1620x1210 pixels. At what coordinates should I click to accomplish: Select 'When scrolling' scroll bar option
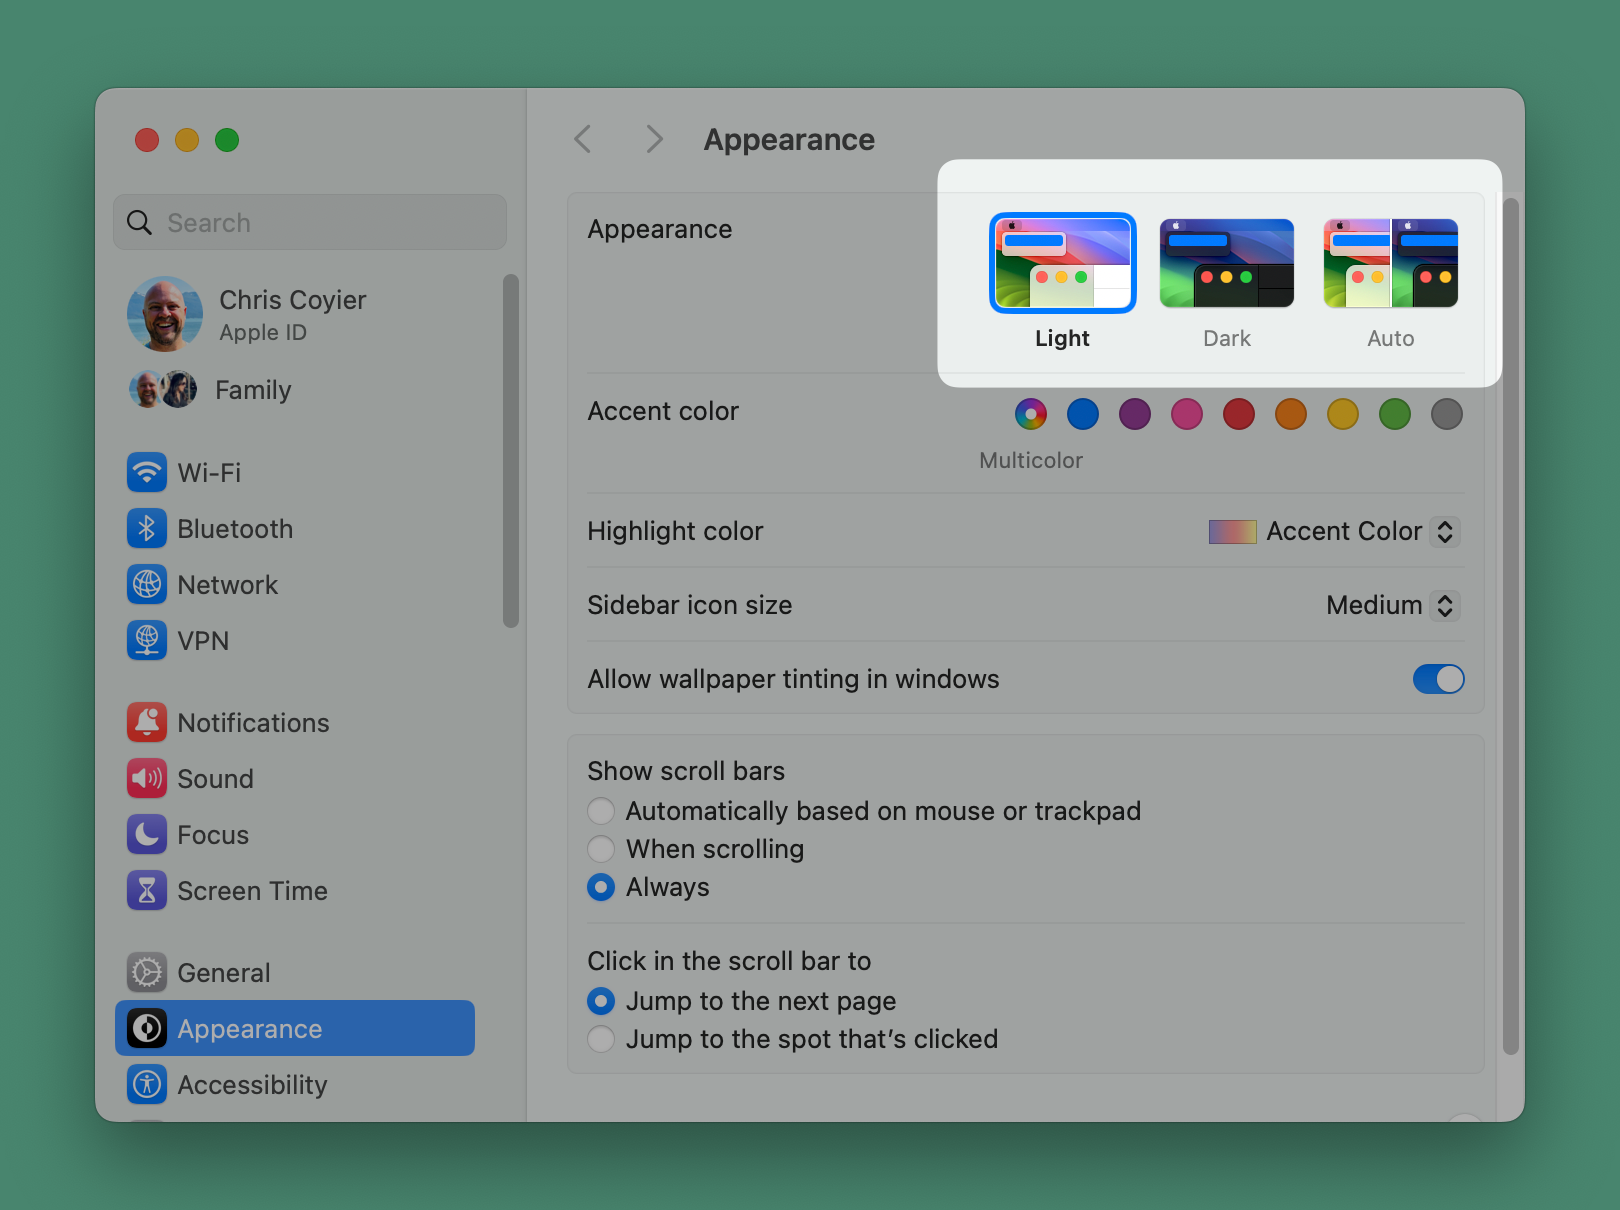601,849
